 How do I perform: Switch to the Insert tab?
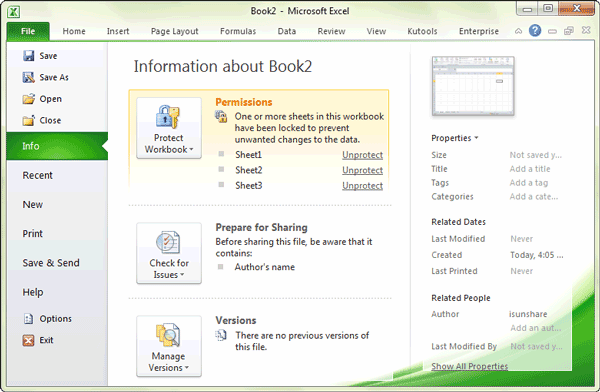(118, 31)
